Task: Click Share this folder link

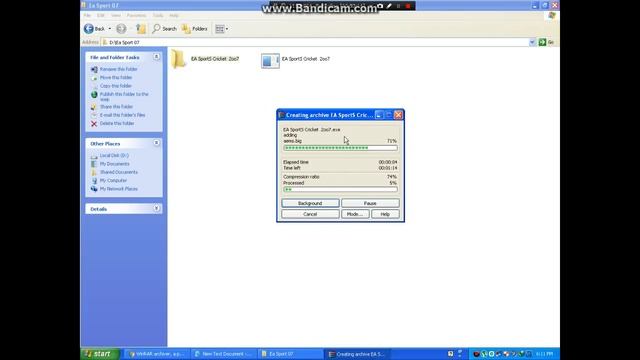Action: pyautogui.click(x=116, y=107)
